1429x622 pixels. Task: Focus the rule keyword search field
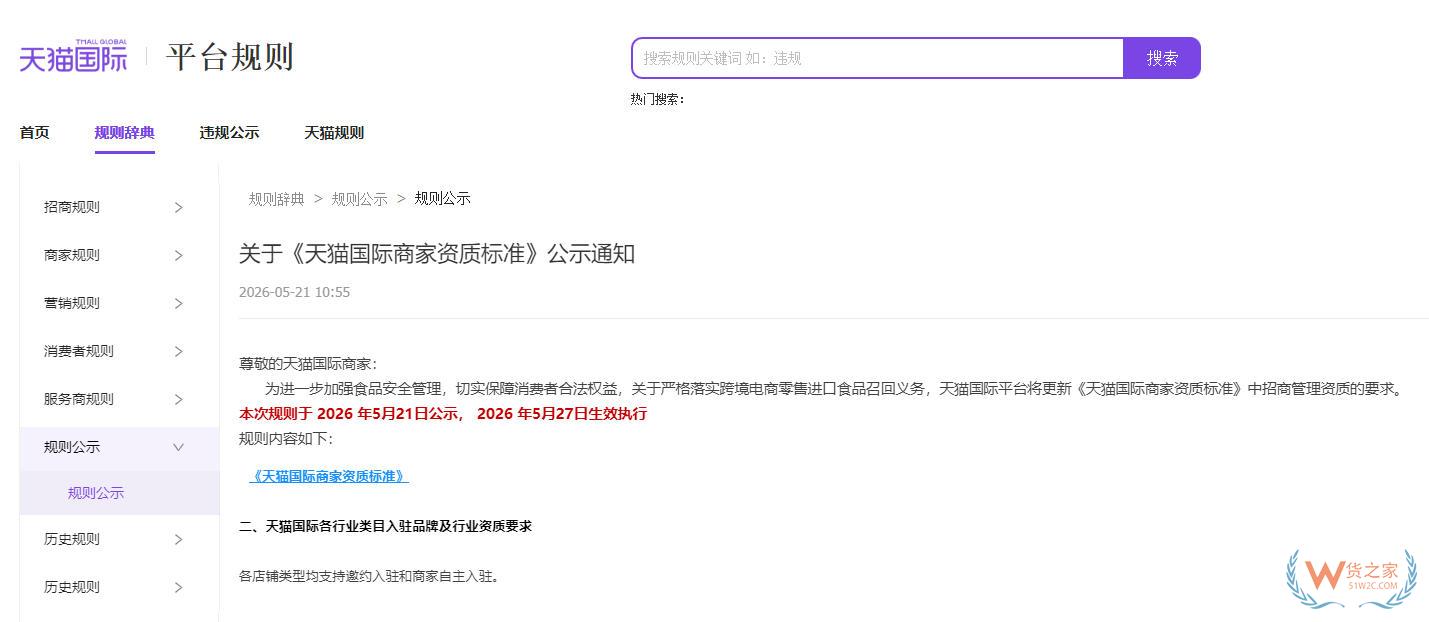[878, 58]
